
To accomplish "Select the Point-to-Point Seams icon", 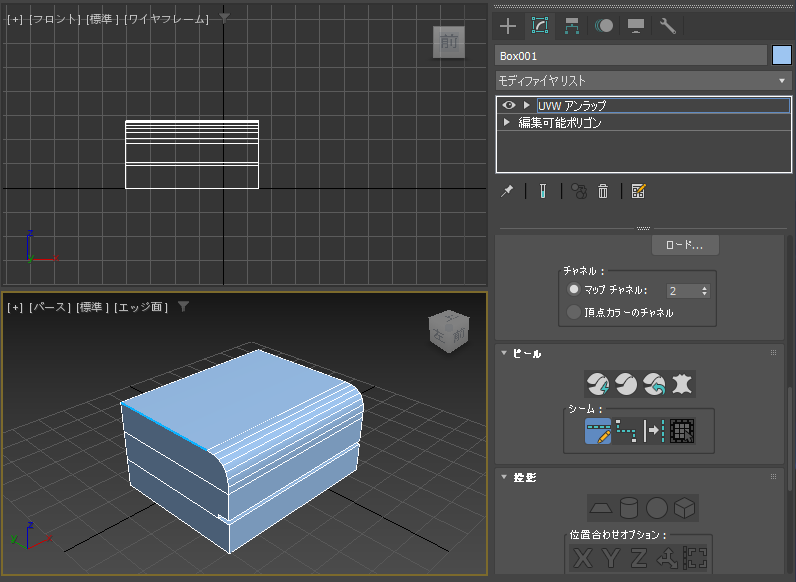I will [x=626, y=431].
